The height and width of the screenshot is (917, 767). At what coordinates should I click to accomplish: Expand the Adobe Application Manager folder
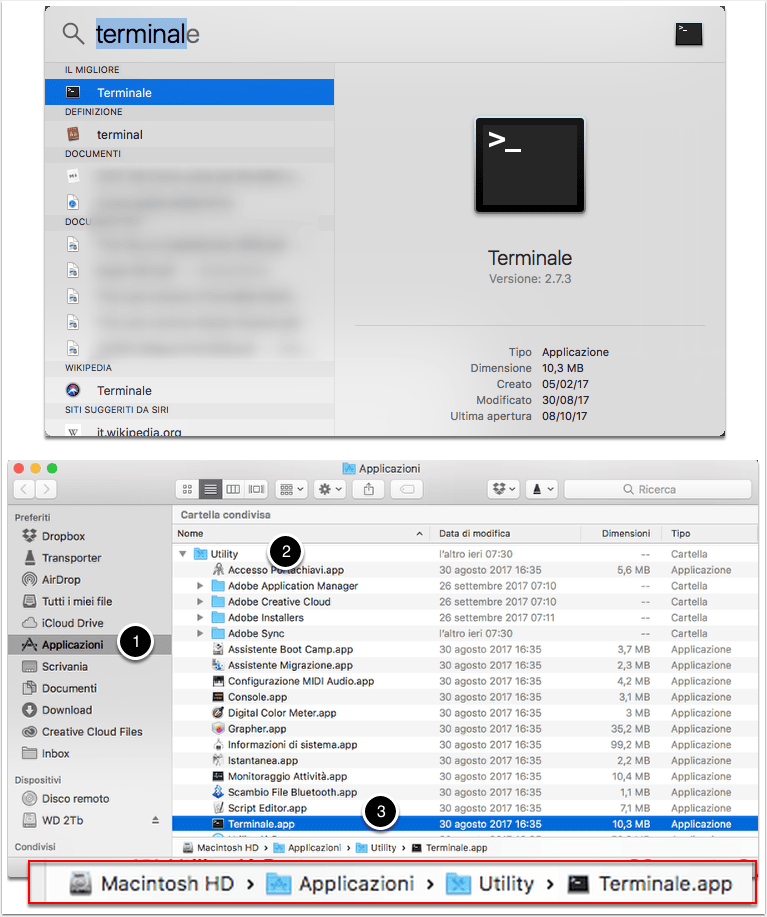click(200, 585)
